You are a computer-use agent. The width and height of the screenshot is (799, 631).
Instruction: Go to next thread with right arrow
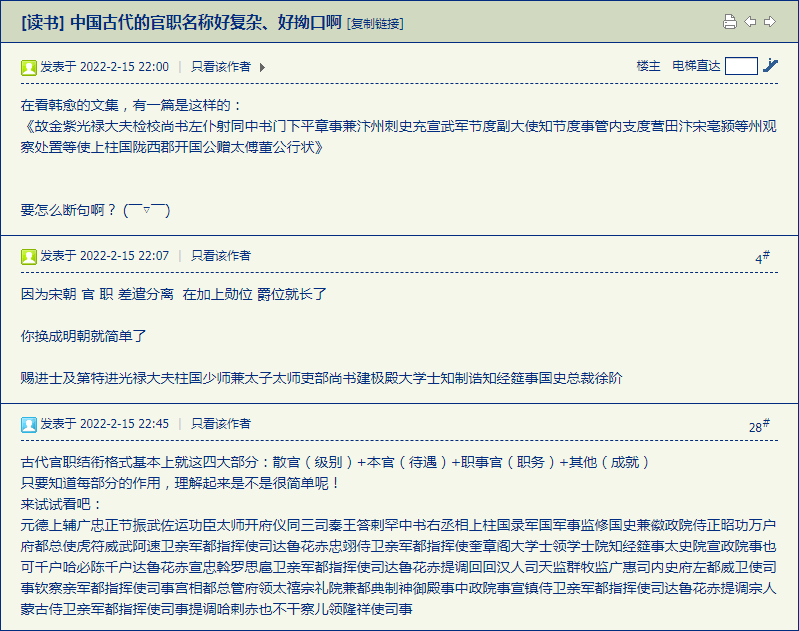tap(770, 21)
